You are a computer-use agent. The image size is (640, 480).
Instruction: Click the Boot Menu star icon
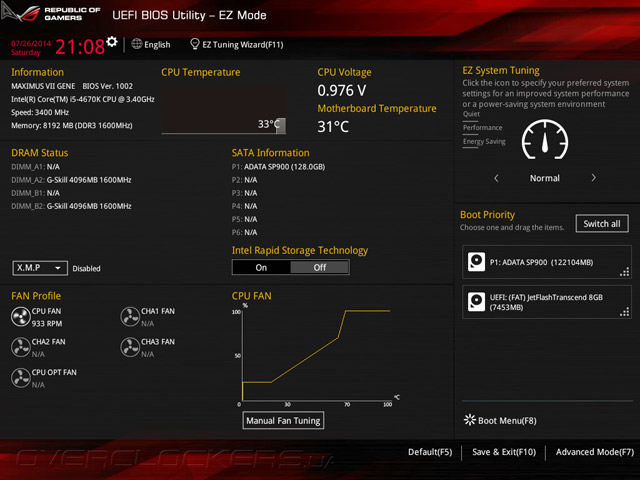click(470, 420)
